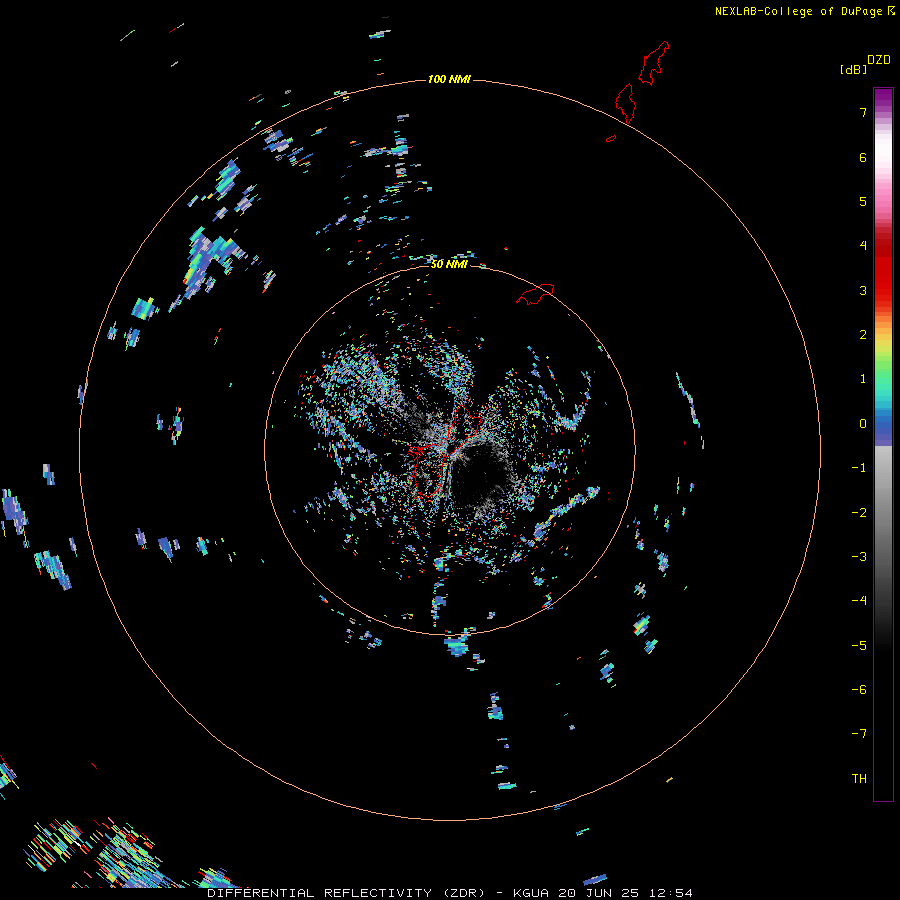Click the DZD color scale title
The height and width of the screenshot is (900, 900).
pyautogui.click(x=879, y=60)
